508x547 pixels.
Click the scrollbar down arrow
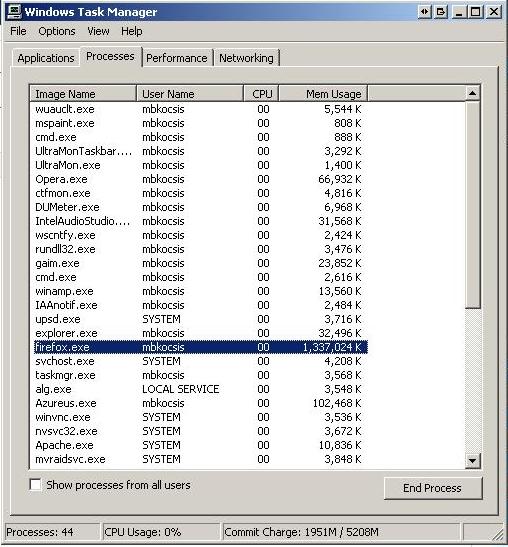[473, 460]
